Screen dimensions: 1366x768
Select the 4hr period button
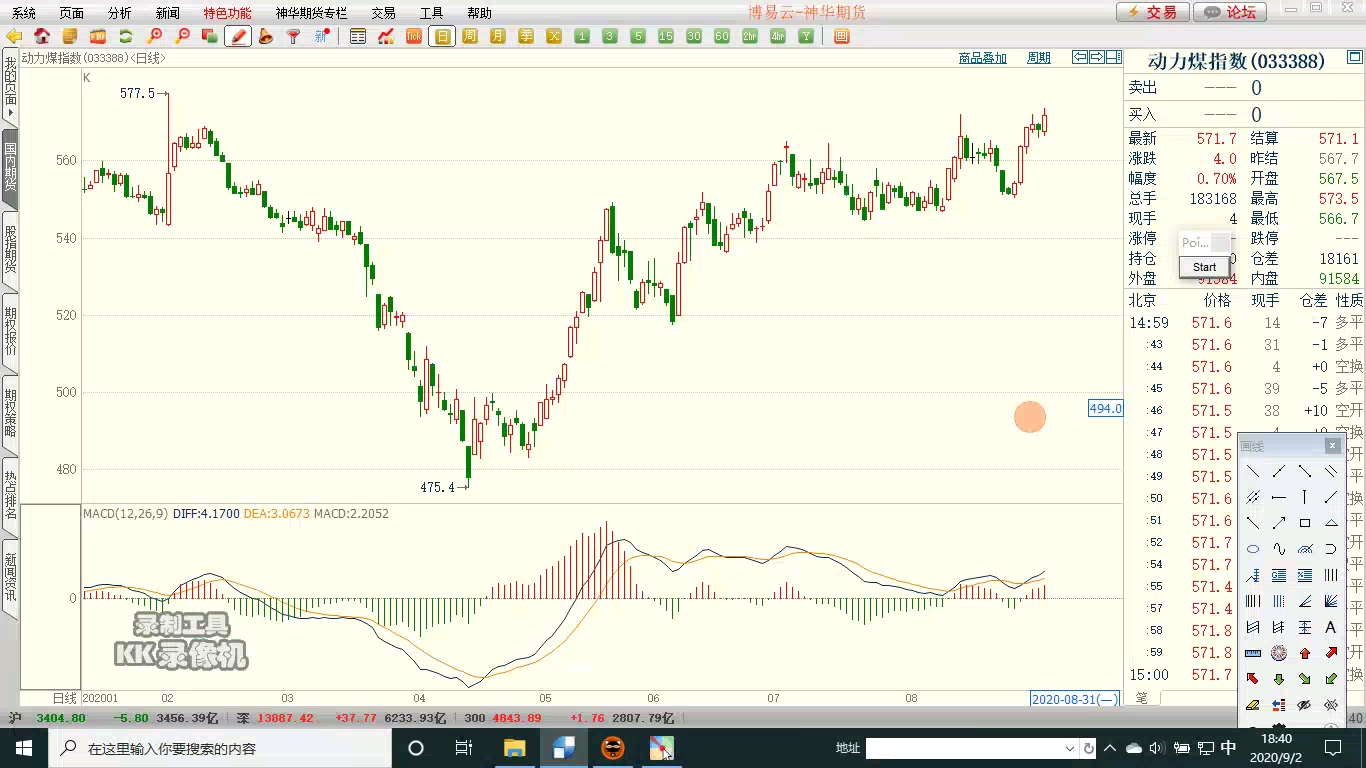pos(778,36)
